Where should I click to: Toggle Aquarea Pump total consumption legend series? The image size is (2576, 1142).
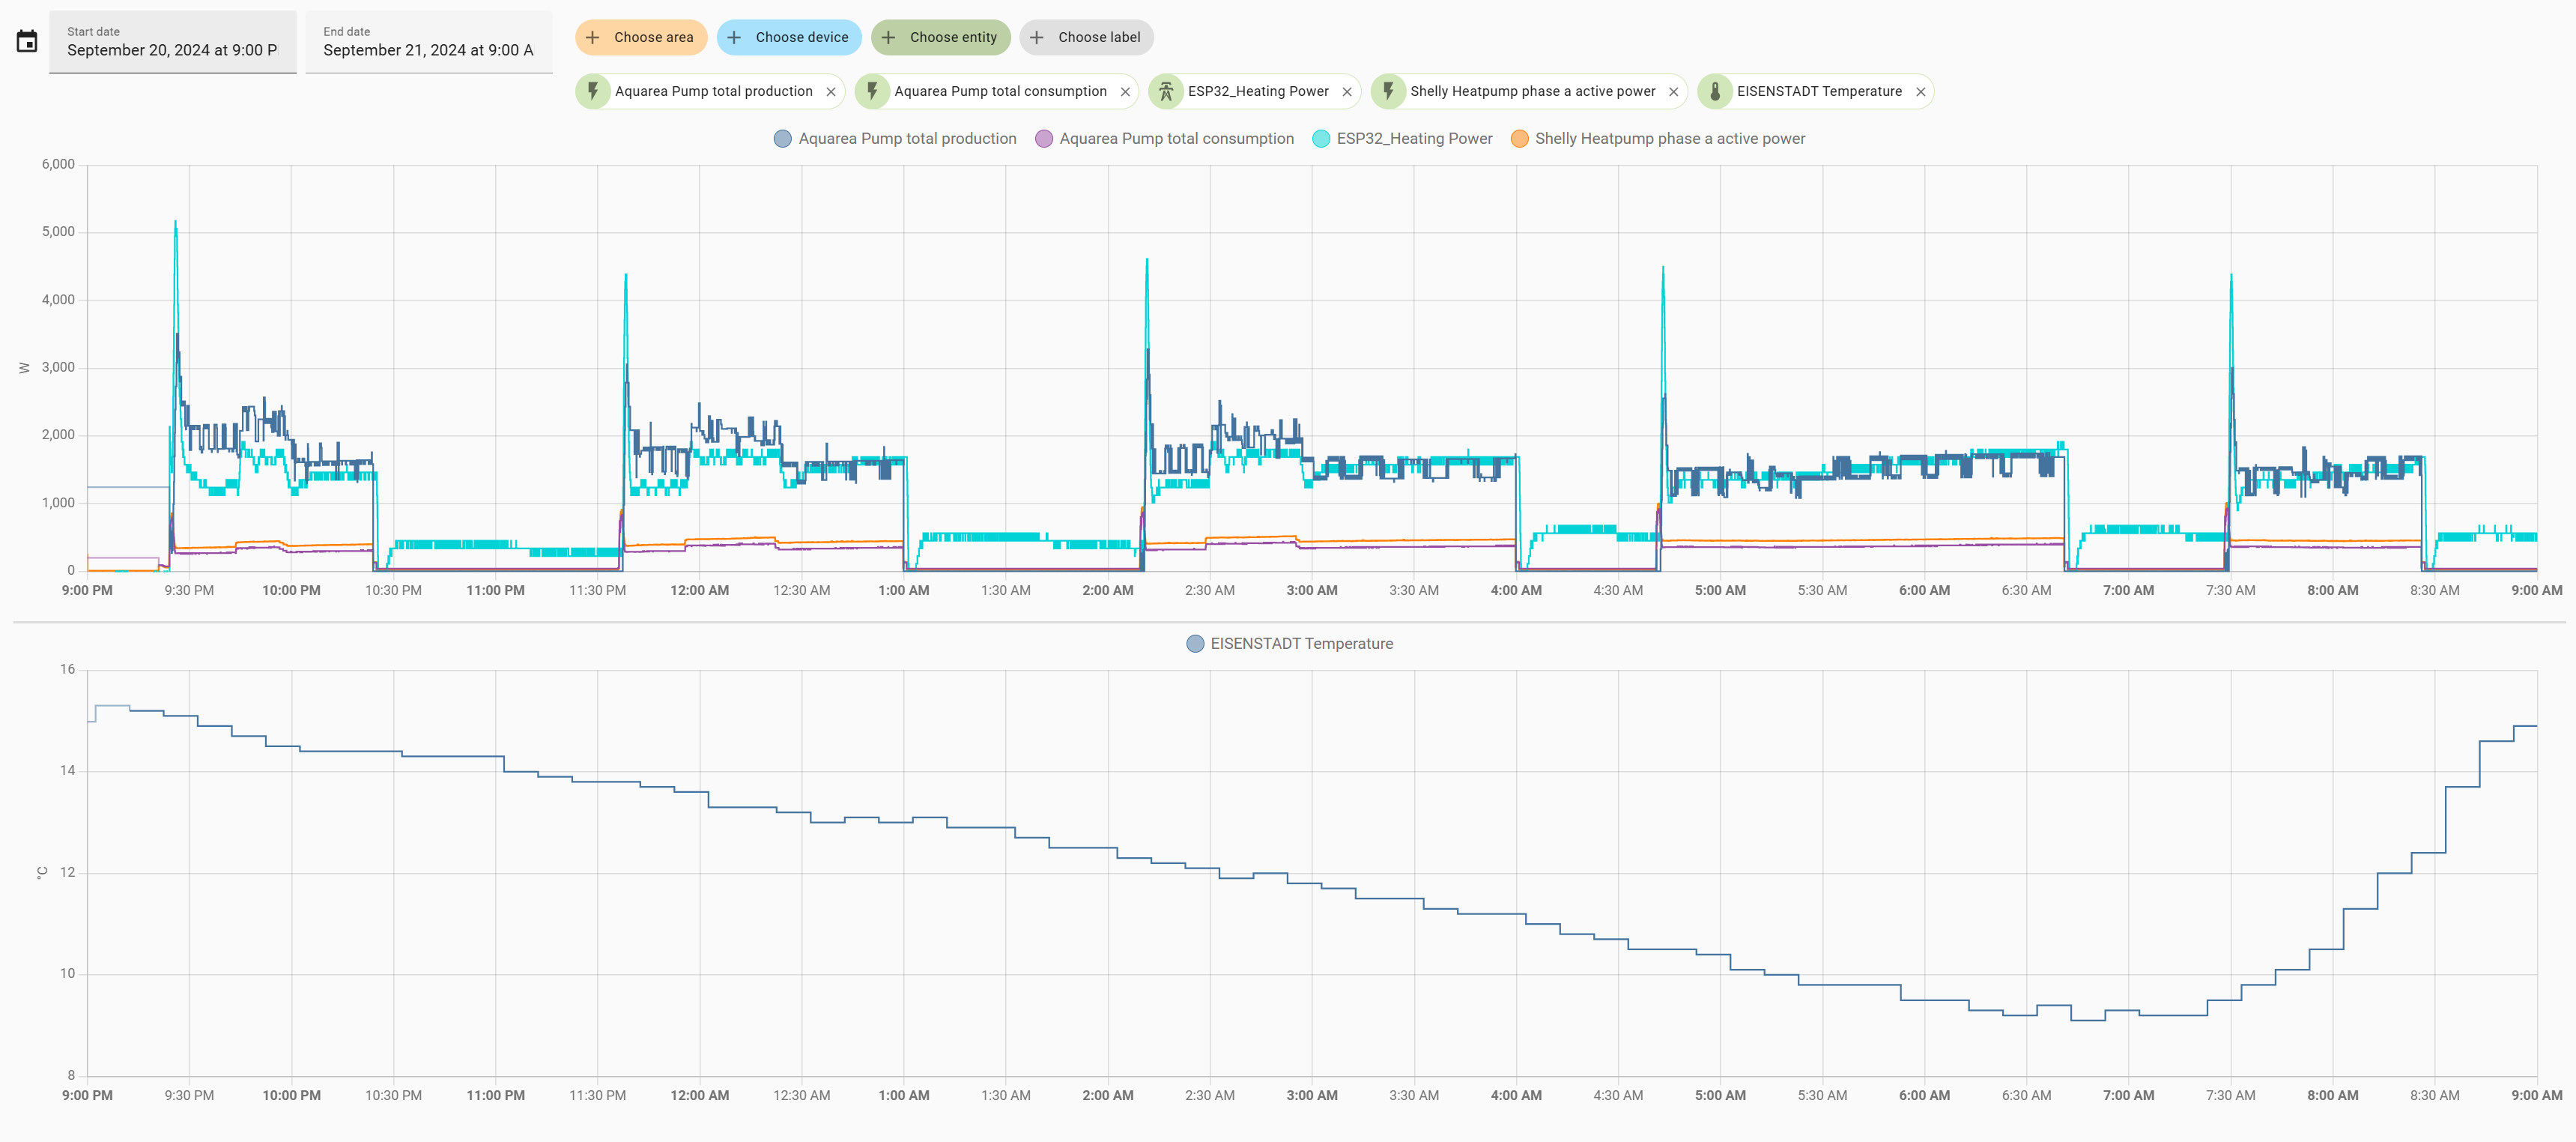coord(1164,139)
